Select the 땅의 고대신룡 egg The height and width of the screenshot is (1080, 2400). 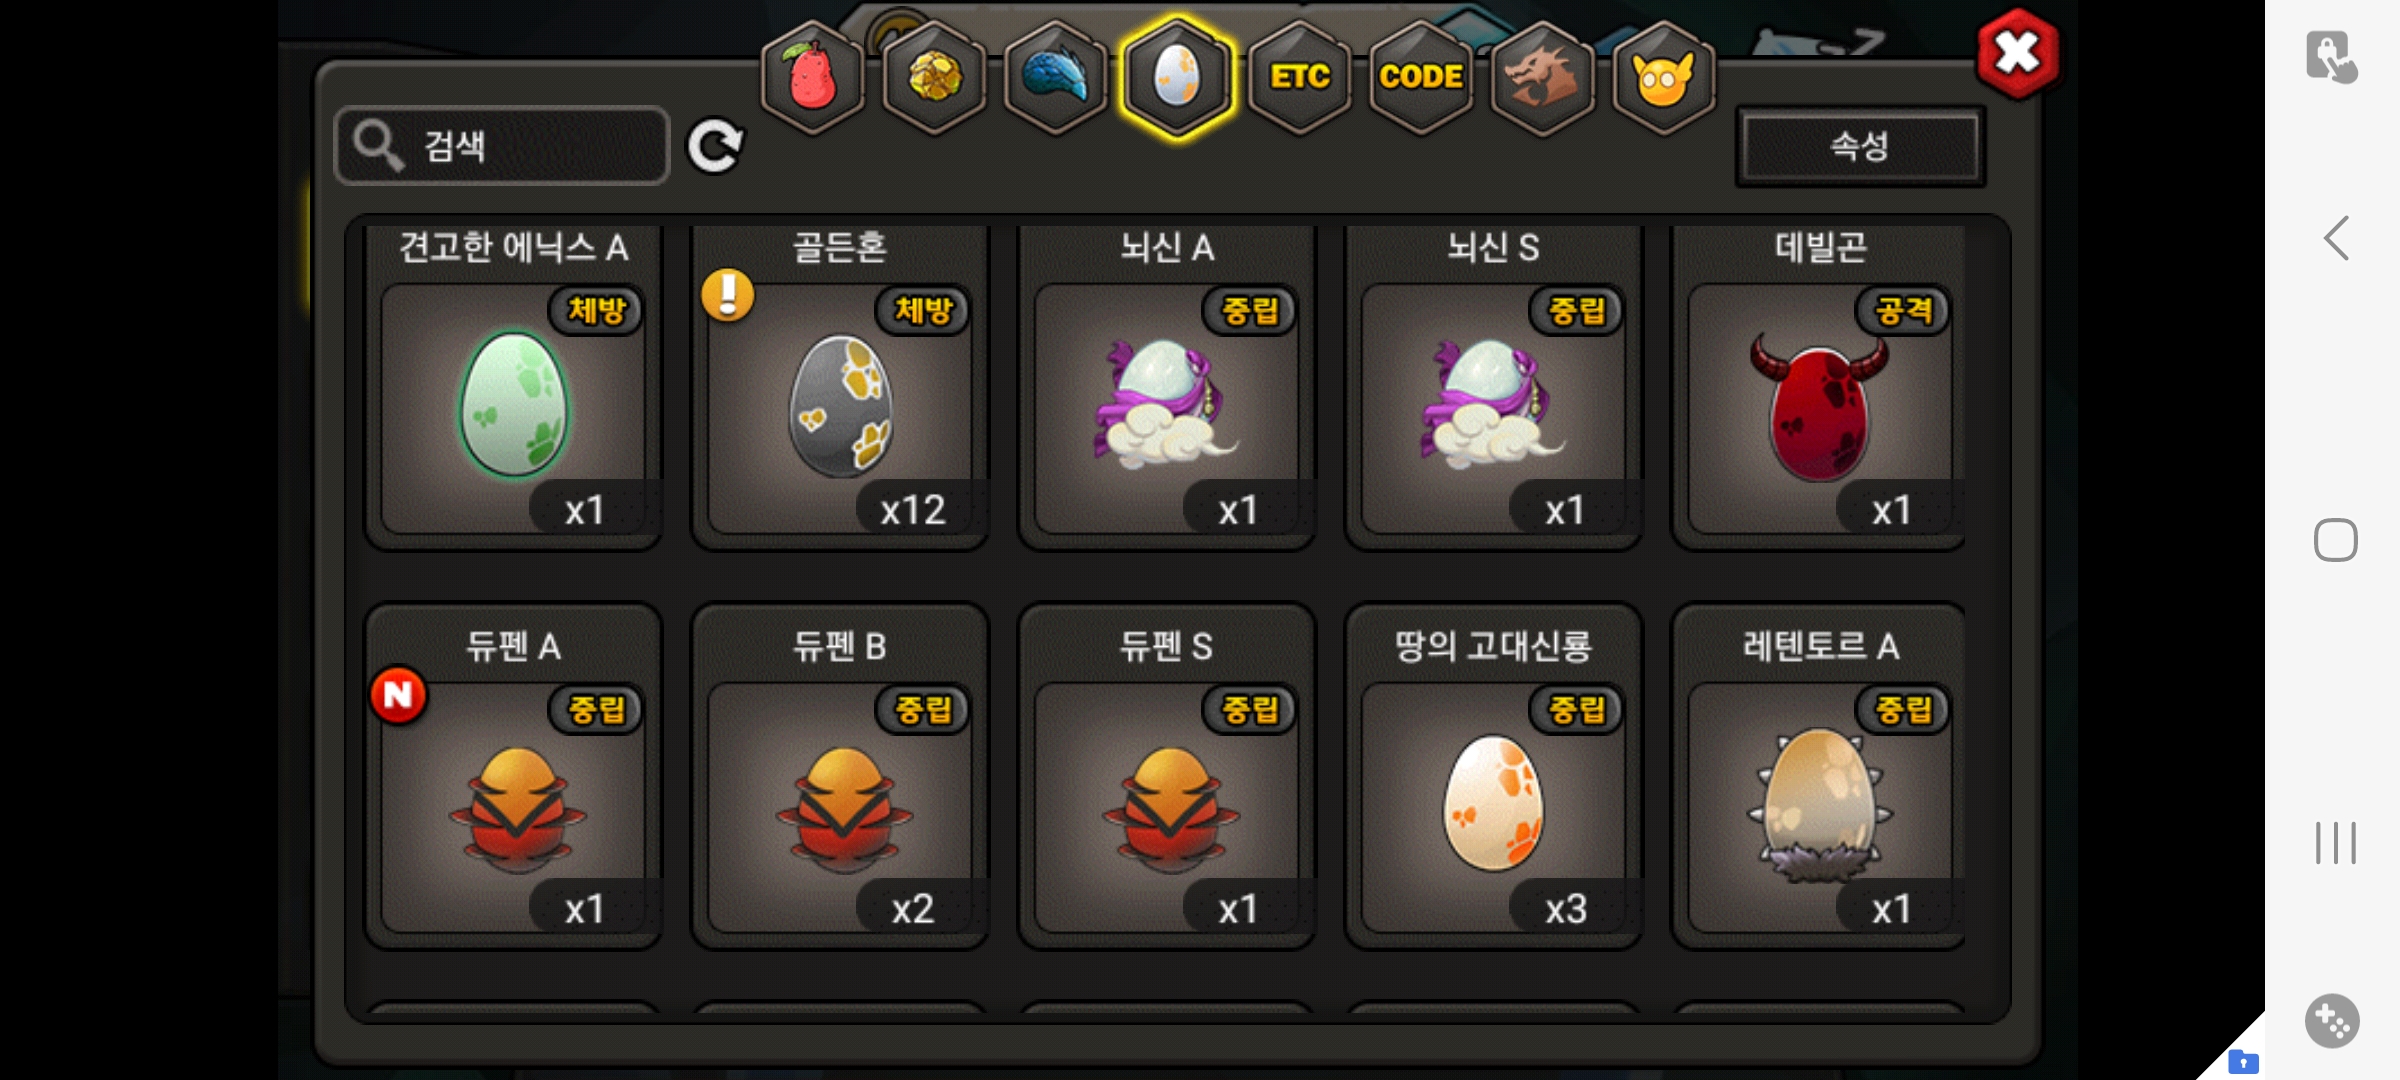(1493, 776)
